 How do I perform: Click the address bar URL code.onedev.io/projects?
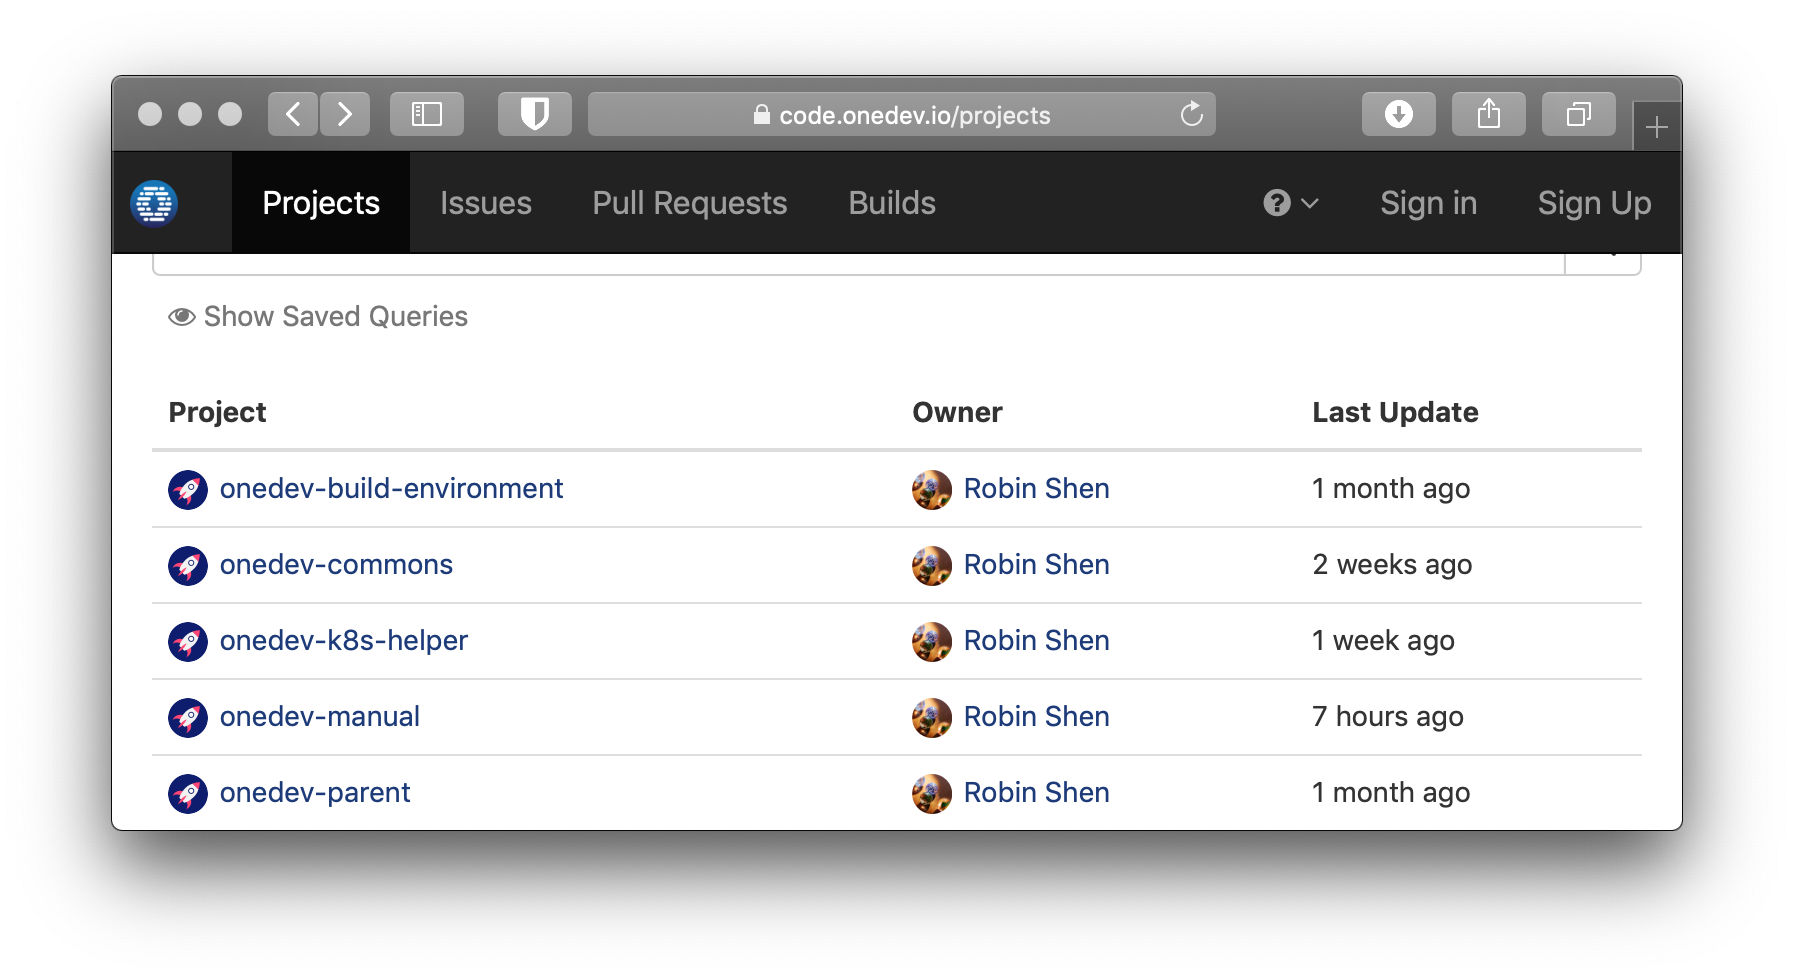pos(915,115)
